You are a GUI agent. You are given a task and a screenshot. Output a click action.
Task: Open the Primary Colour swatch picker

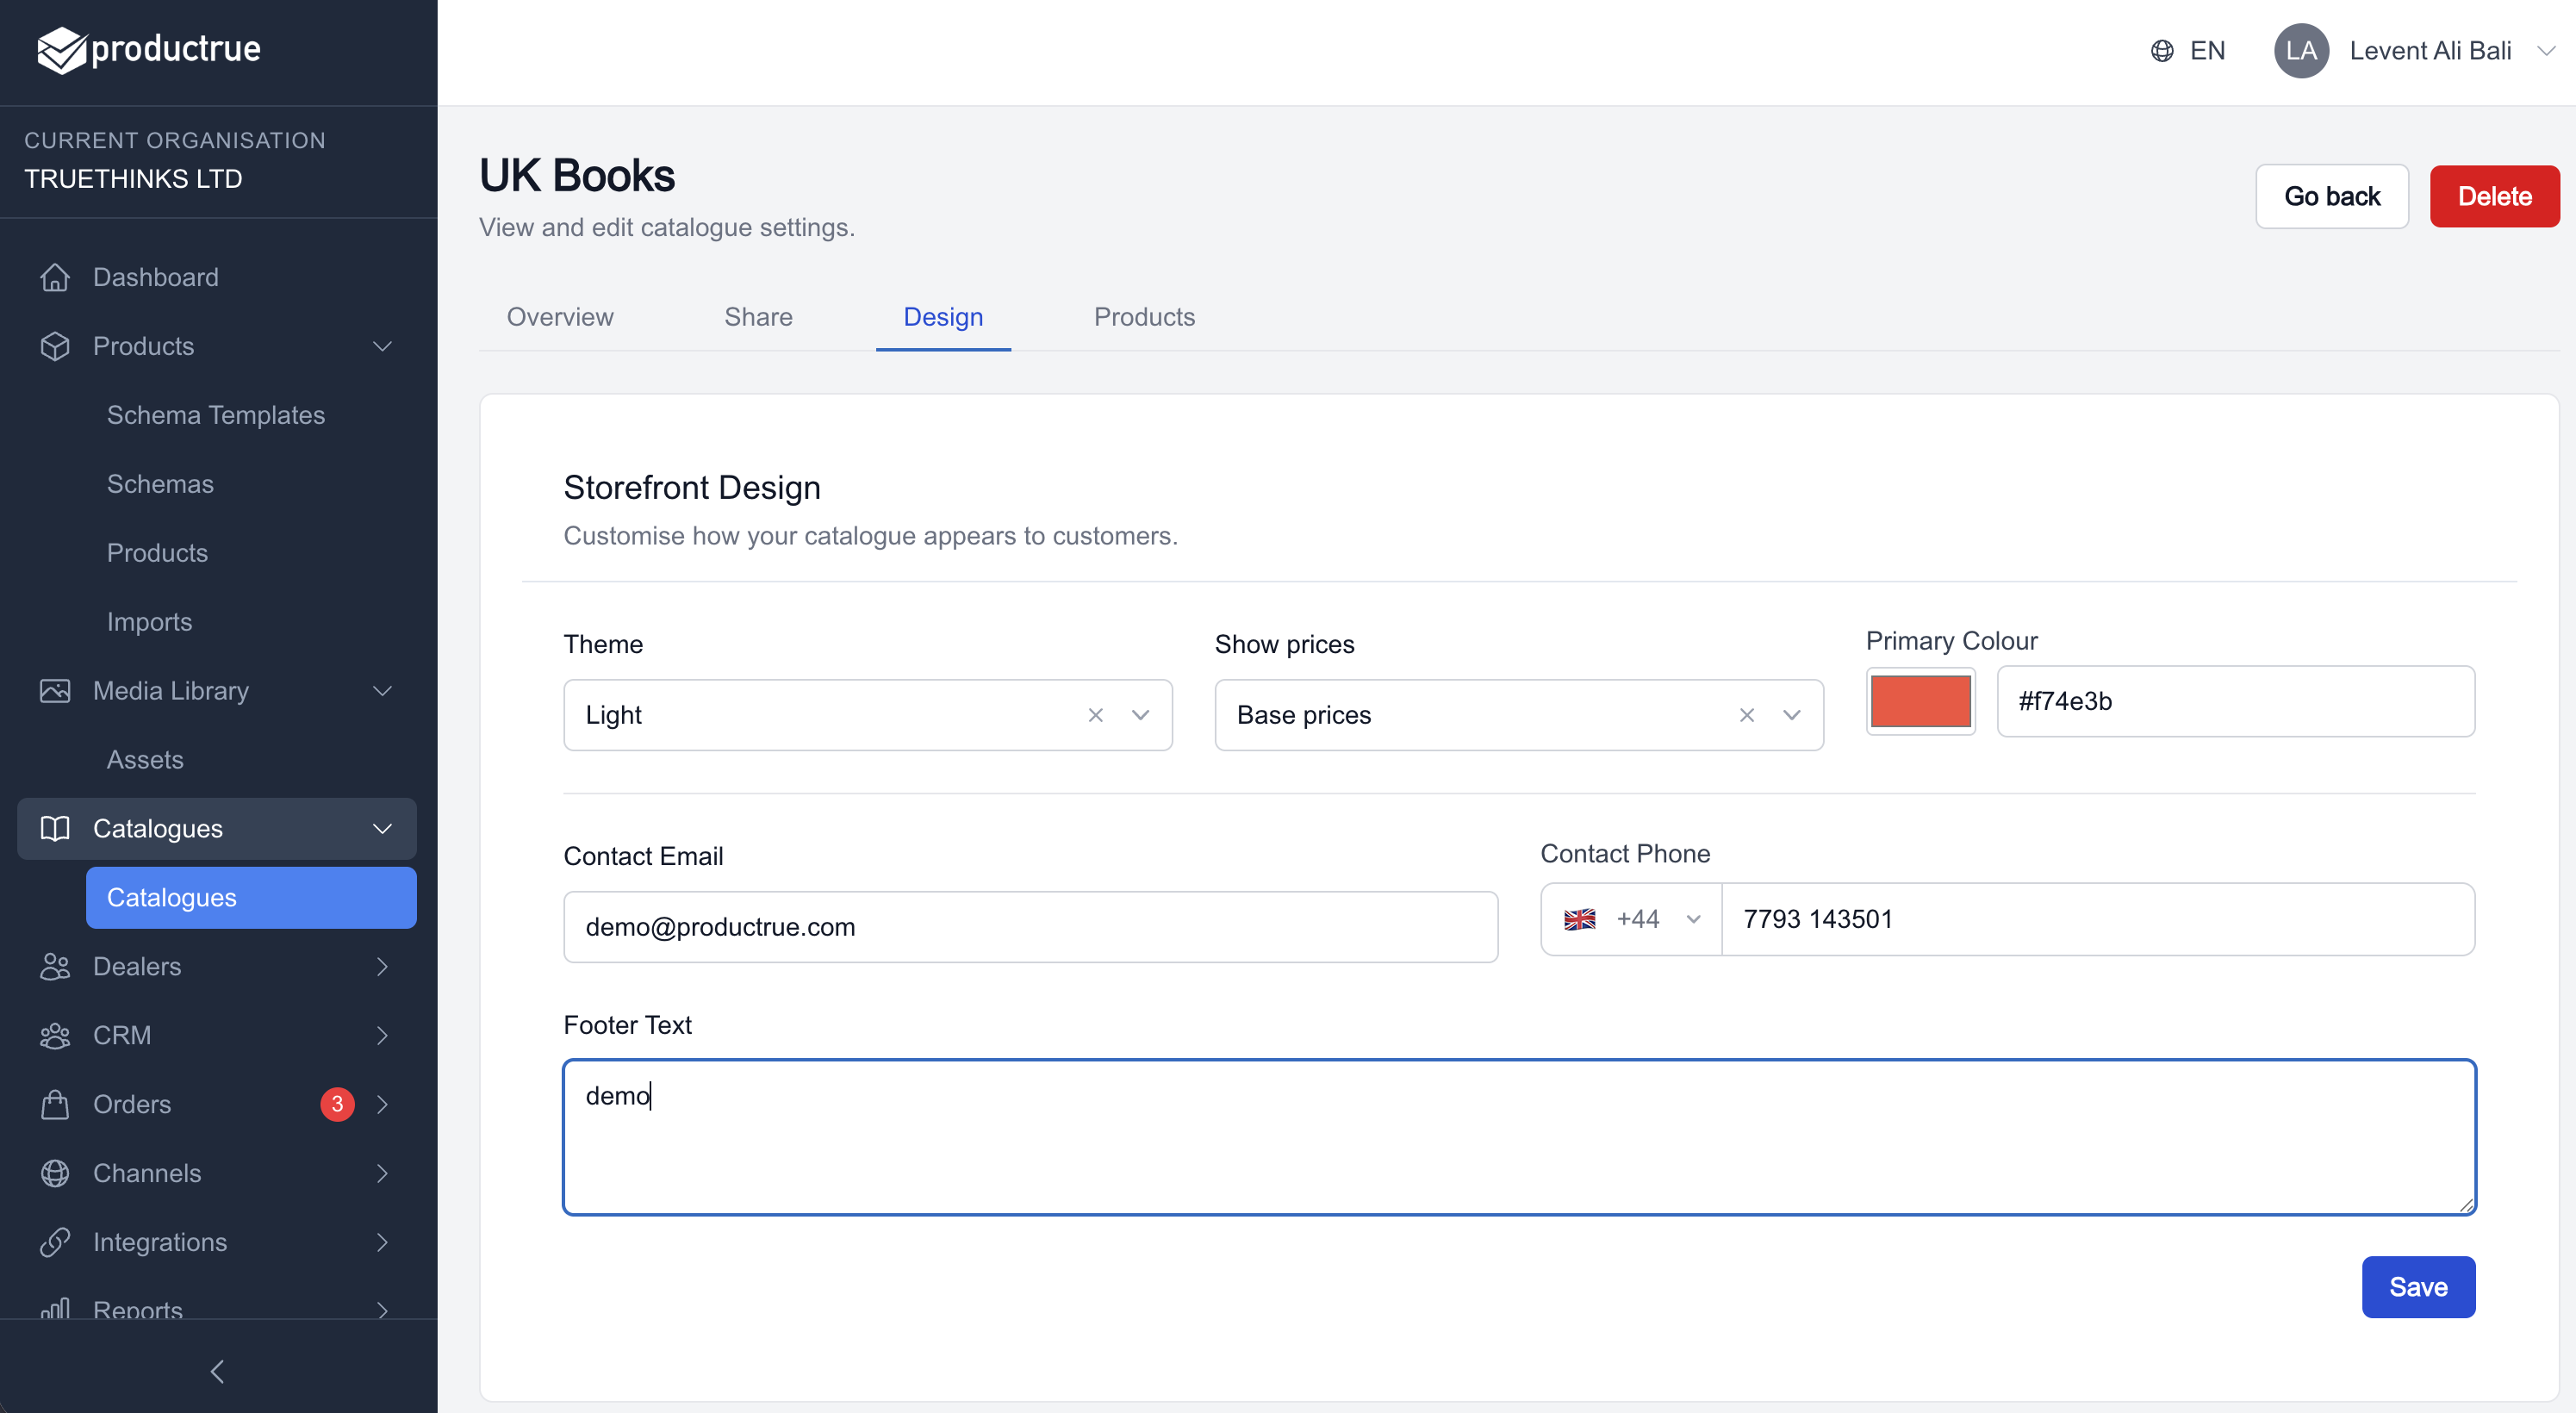click(x=1920, y=702)
